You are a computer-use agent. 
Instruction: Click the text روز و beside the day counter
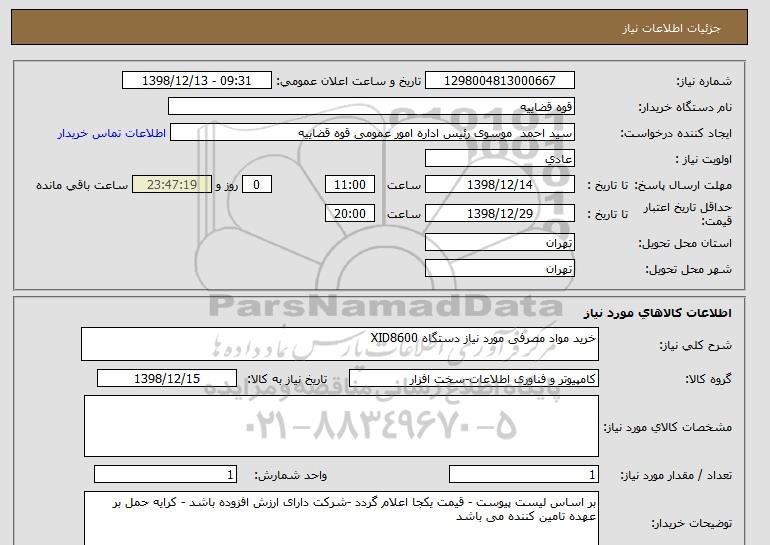click(x=227, y=185)
